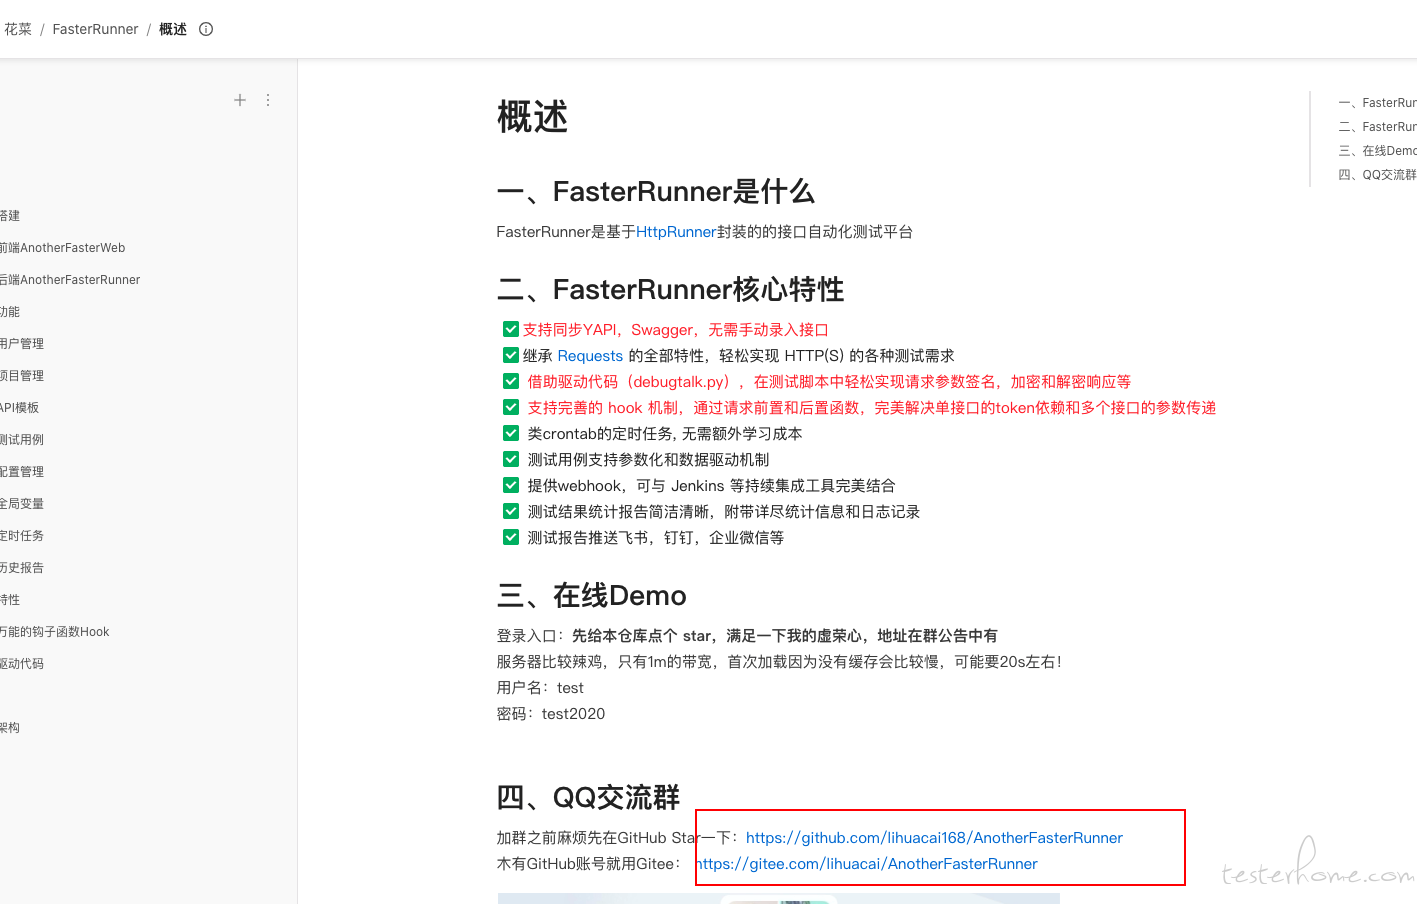
Task: Open 配置管理 page in sidebar
Action: 22,472
